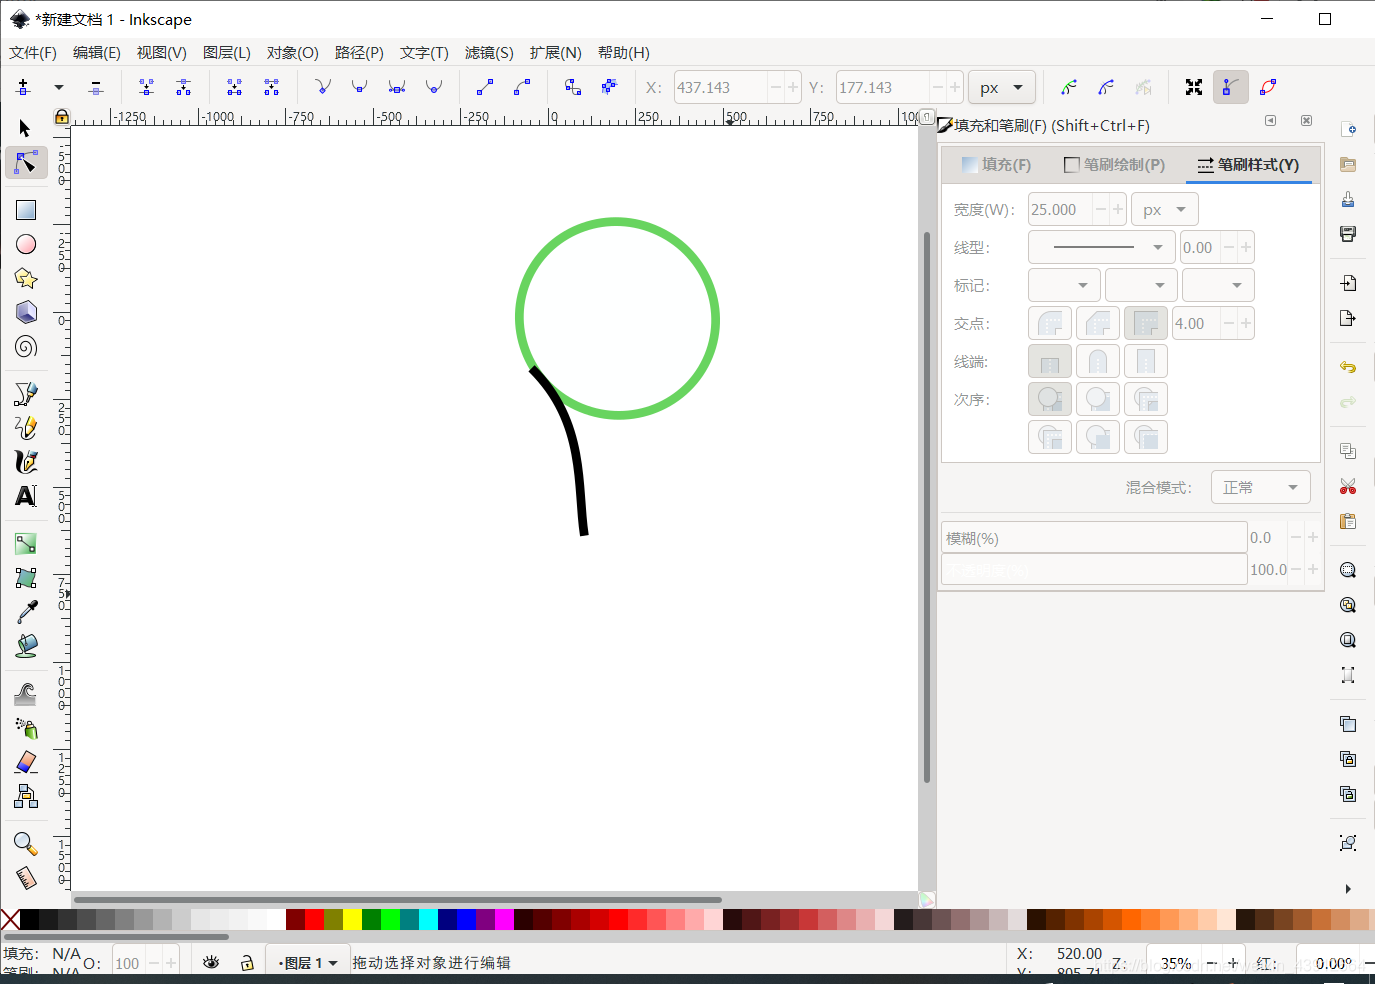Toggle layer lock icon in status bar
Image resolution: width=1375 pixels, height=984 pixels.
247,962
